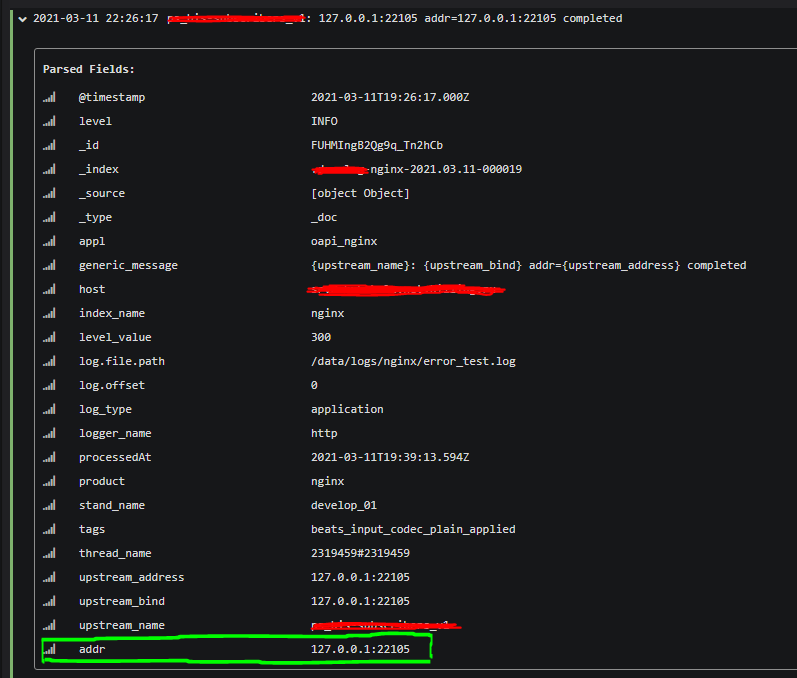
Task: Open stats icon beside _index field
Action: point(49,169)
